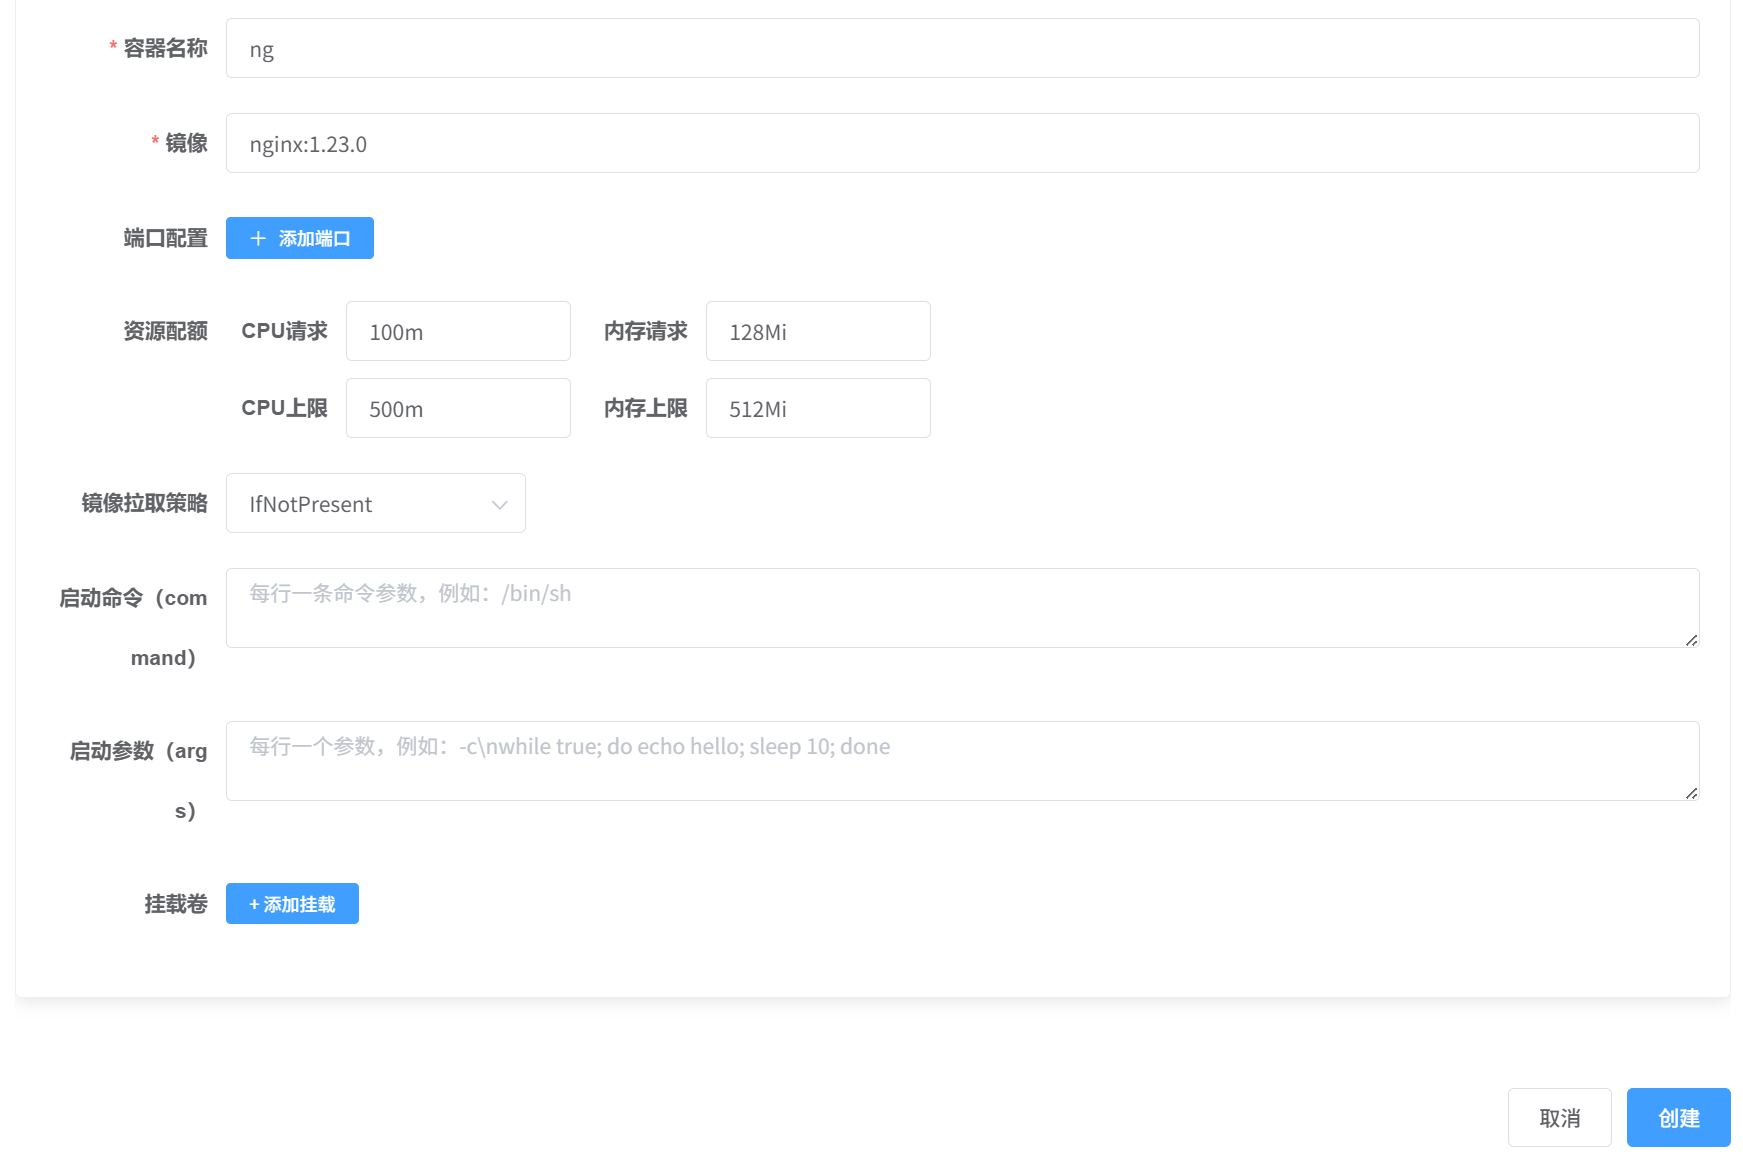Click the 添加挂载 add mount button
Viewport: 1743px width, 1158px height.
(x=292, y=904)
